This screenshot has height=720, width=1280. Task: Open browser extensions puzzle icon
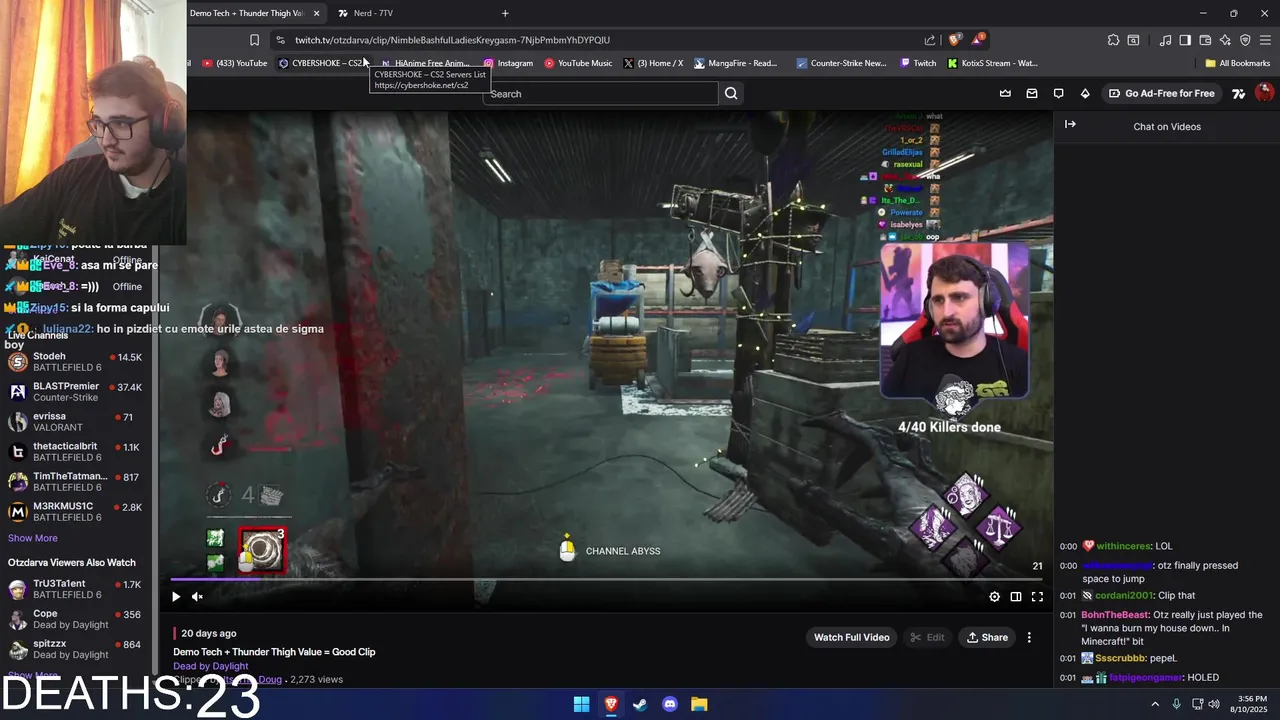(1113, 40)
